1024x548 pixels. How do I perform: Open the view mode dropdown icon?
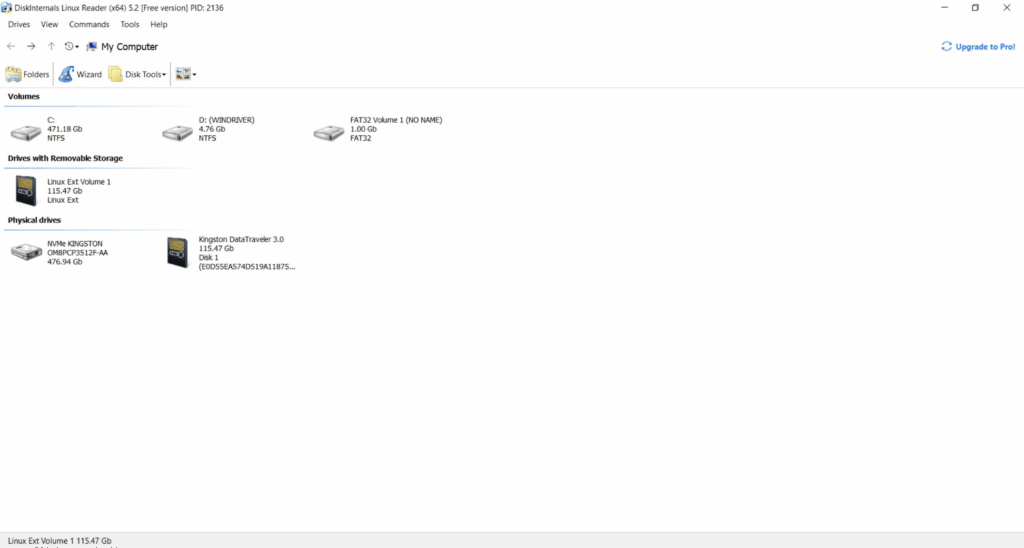185,74
